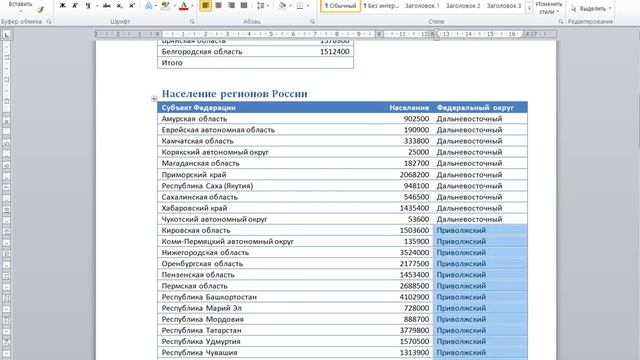Apply the Без интер... style

click(x=381, y=6)
